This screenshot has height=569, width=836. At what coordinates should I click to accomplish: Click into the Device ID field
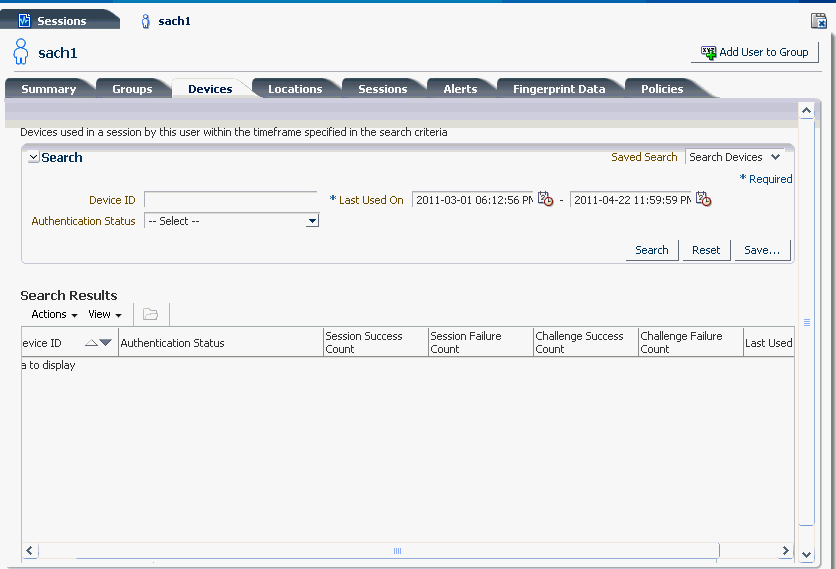click(x=230, y=200)
